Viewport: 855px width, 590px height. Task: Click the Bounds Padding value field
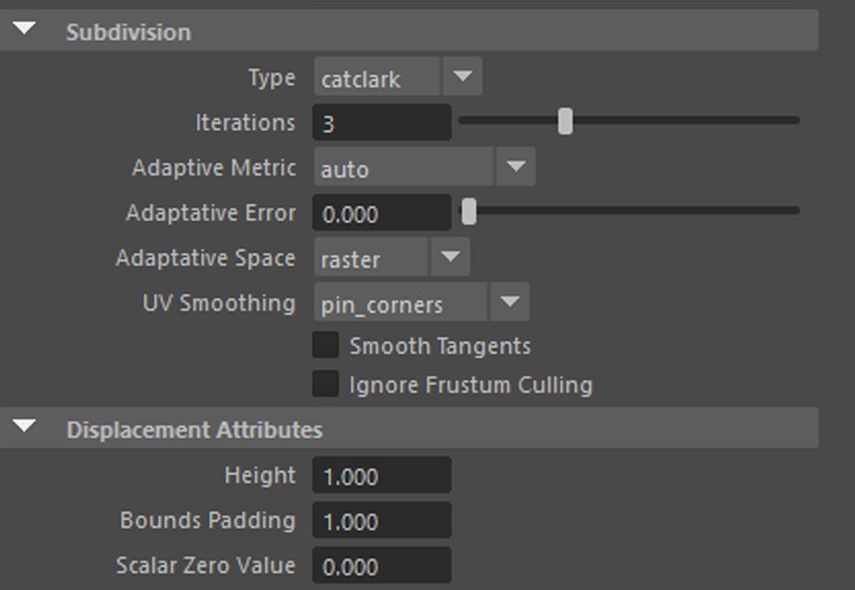[x=381, y=521]
